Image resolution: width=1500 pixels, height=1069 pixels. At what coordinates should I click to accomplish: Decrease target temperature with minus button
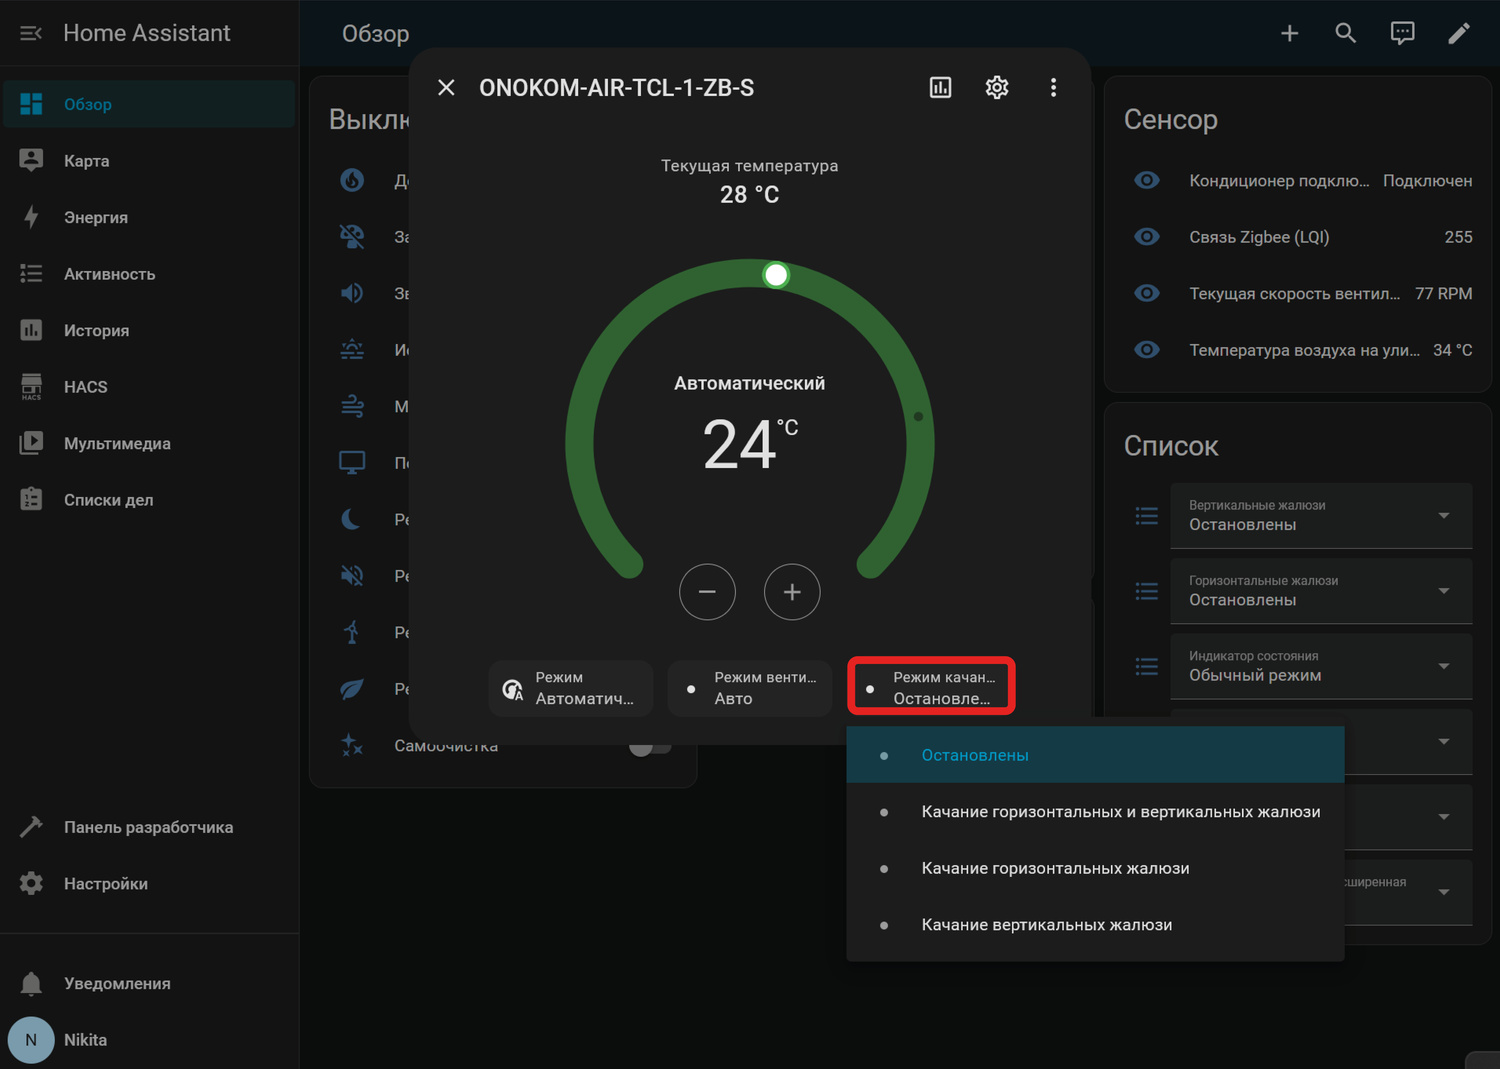click(707, 592)
